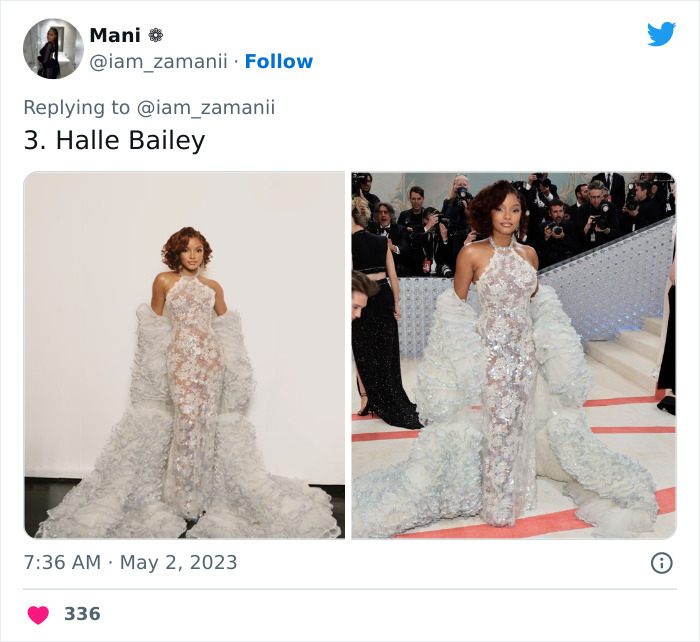Open the display name Mani
Viewport: 700px width, 642px height.
click(115, 35)
